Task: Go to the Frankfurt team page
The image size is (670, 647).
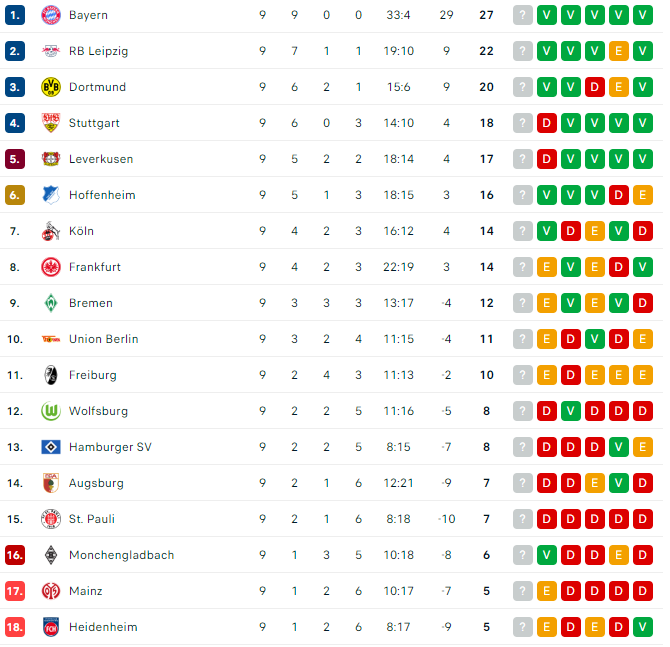Action: (x=95, y=267)
